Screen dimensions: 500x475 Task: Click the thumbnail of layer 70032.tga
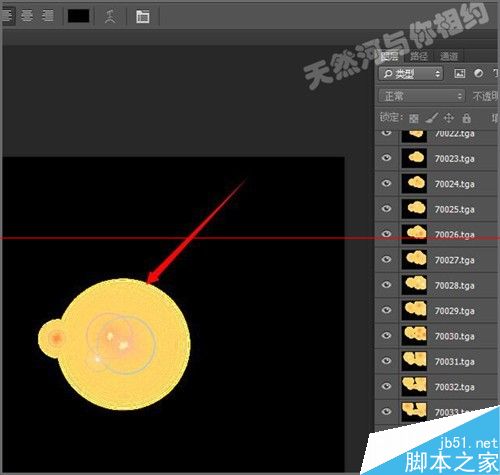(x=414, y=386)
